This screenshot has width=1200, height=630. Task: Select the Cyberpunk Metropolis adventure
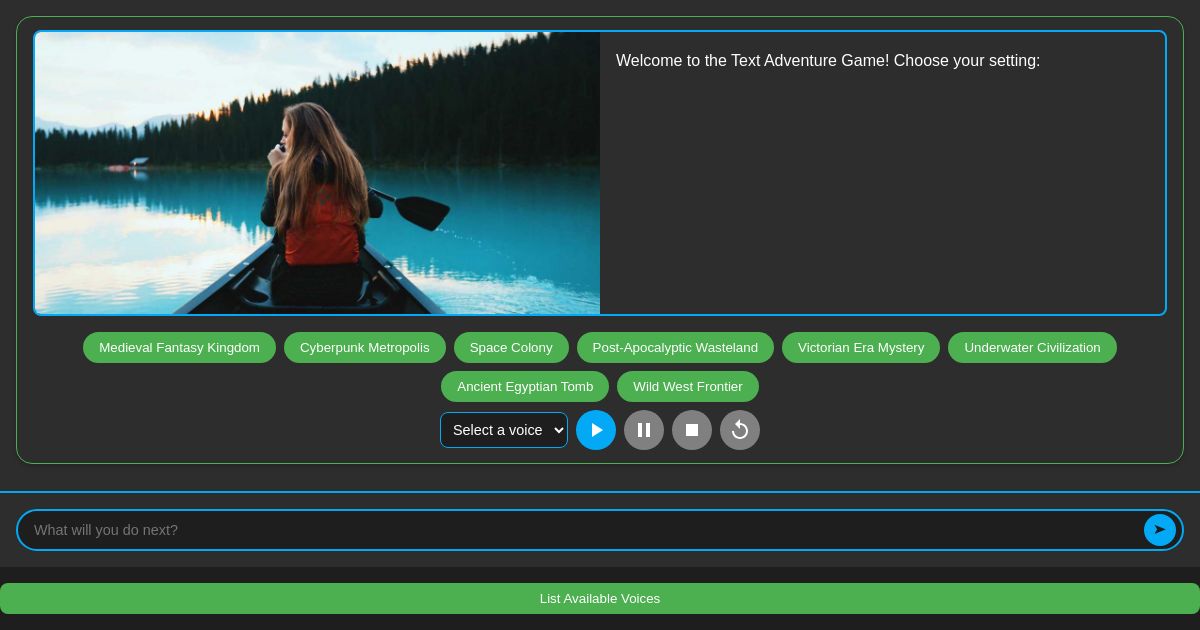pyautogui.click(x=364, y=347)
